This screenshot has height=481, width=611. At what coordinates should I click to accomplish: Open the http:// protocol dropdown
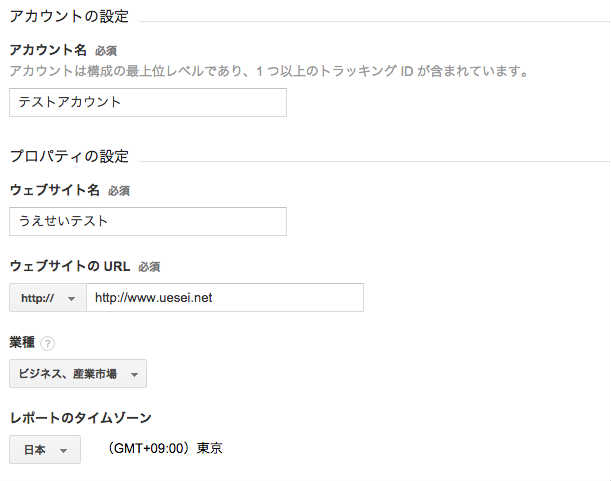tap(48, 298)
